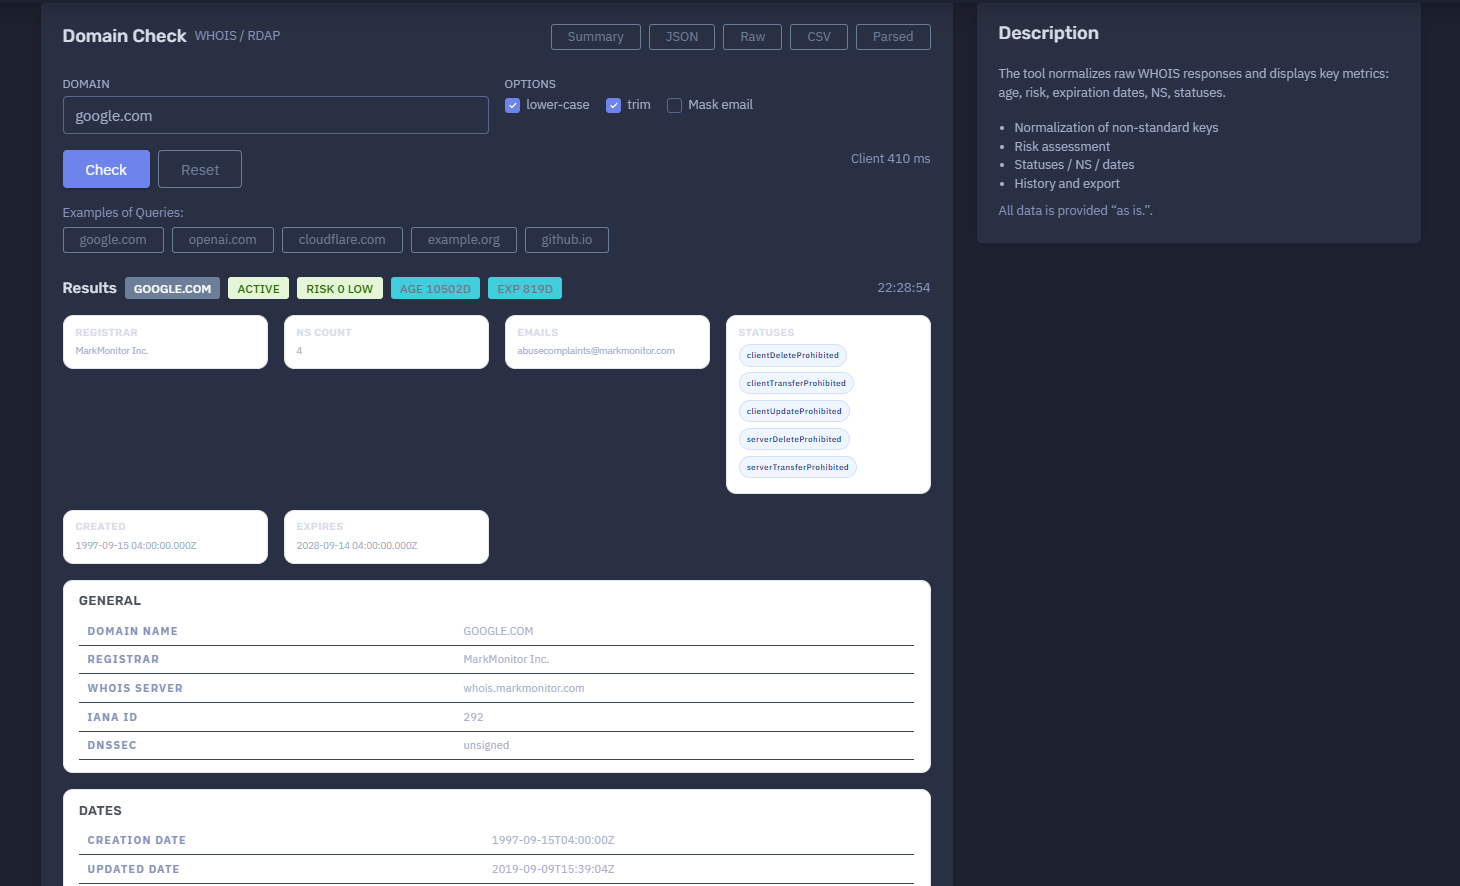Click the Risk assessment bullet

pos(1062,147)
